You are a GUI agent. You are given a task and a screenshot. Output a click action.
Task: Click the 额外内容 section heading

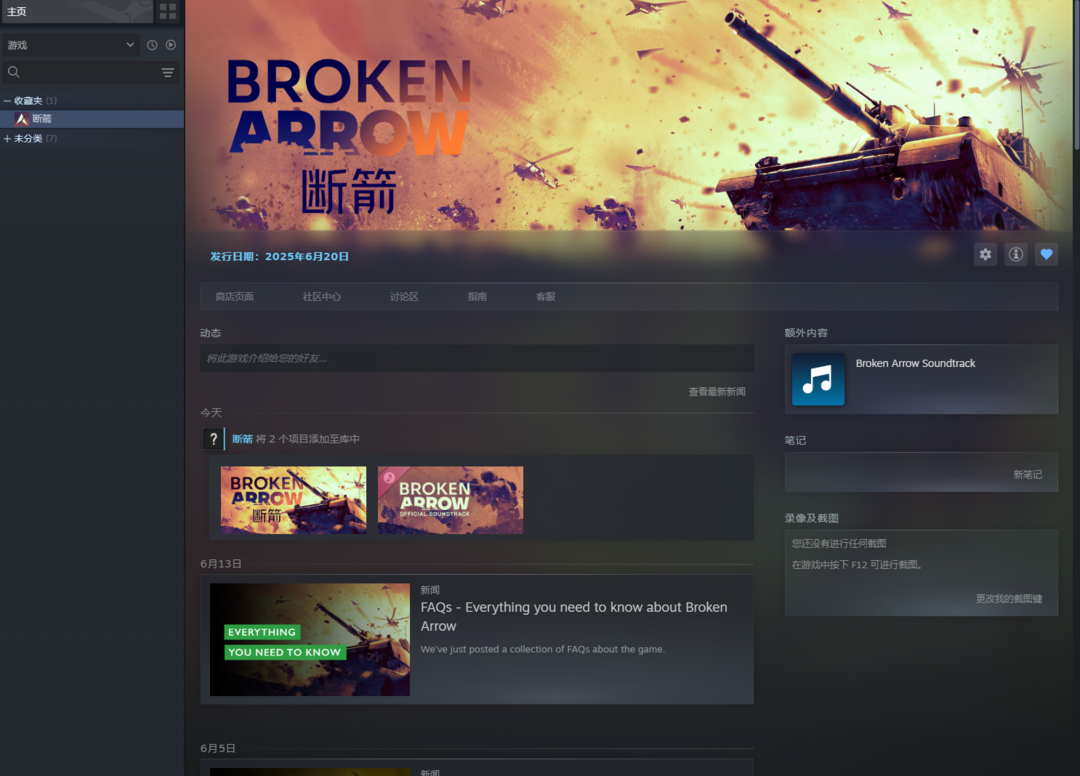pyautogui.click(x=806, y=333)
